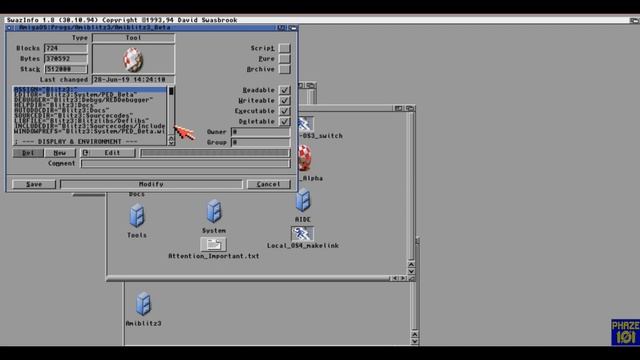Click drawer window horizontal scroll right arrow

(x=403, y=278)
